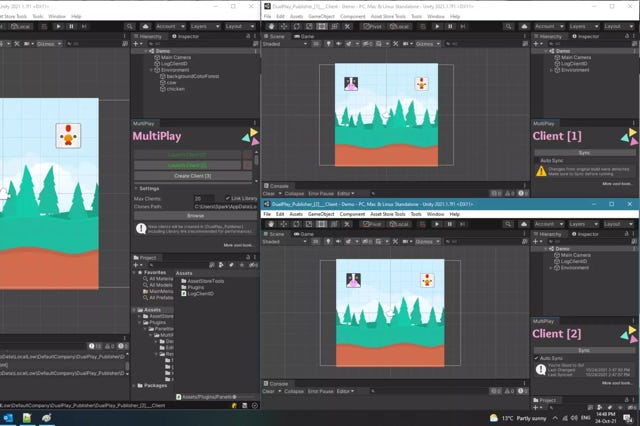Click Play in the Client 2 window
Image resolution: width=640 pixels, height=426 pixels.
click(x=437, y=224)
